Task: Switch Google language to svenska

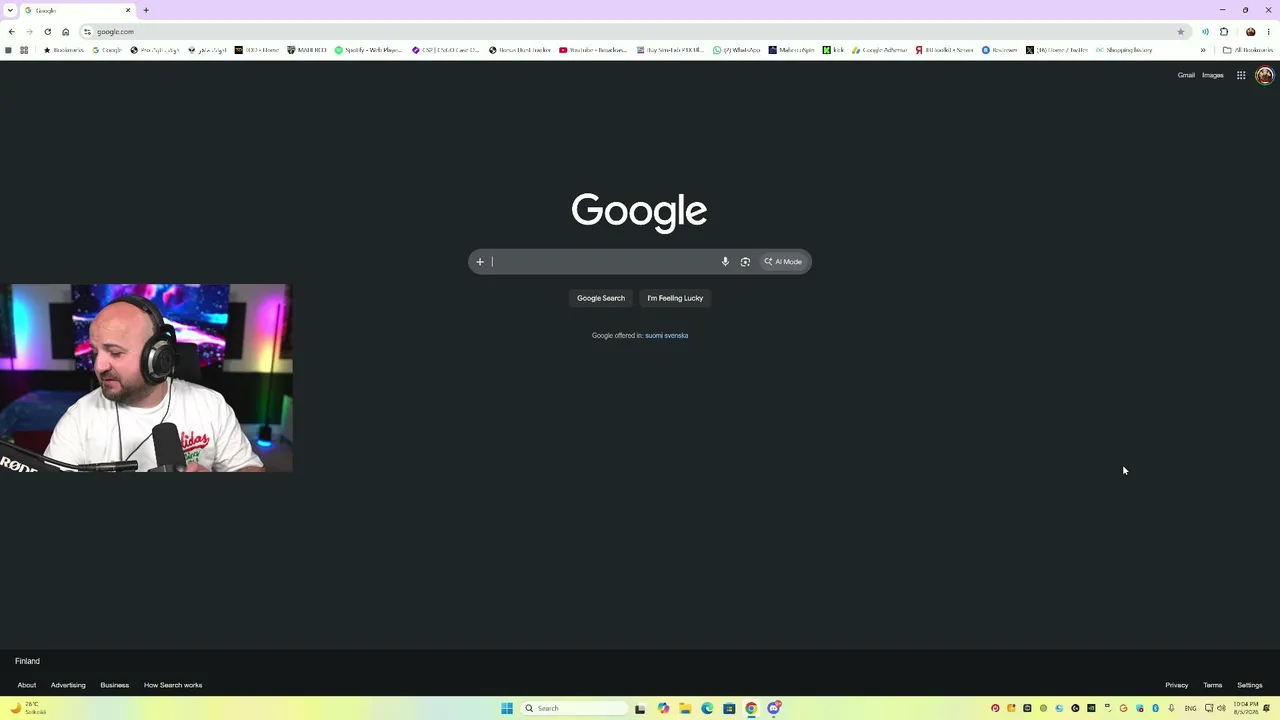Action: point(677,336)
